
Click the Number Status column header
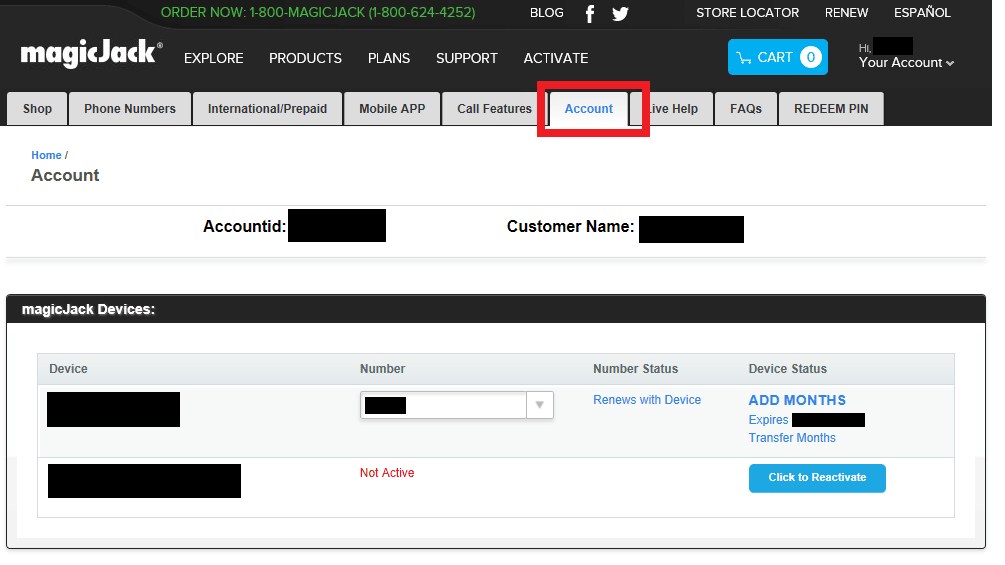tap(635, 369)
